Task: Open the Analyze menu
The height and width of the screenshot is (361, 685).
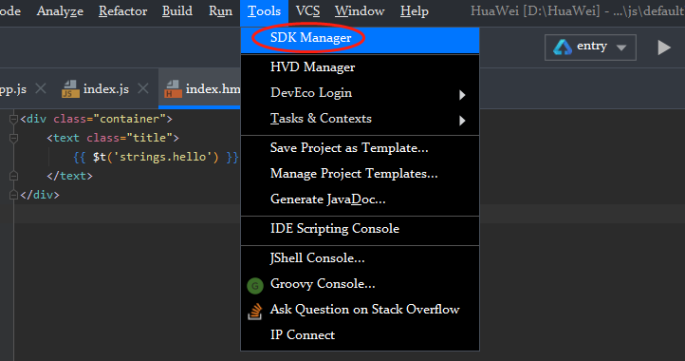Action: 60,11
